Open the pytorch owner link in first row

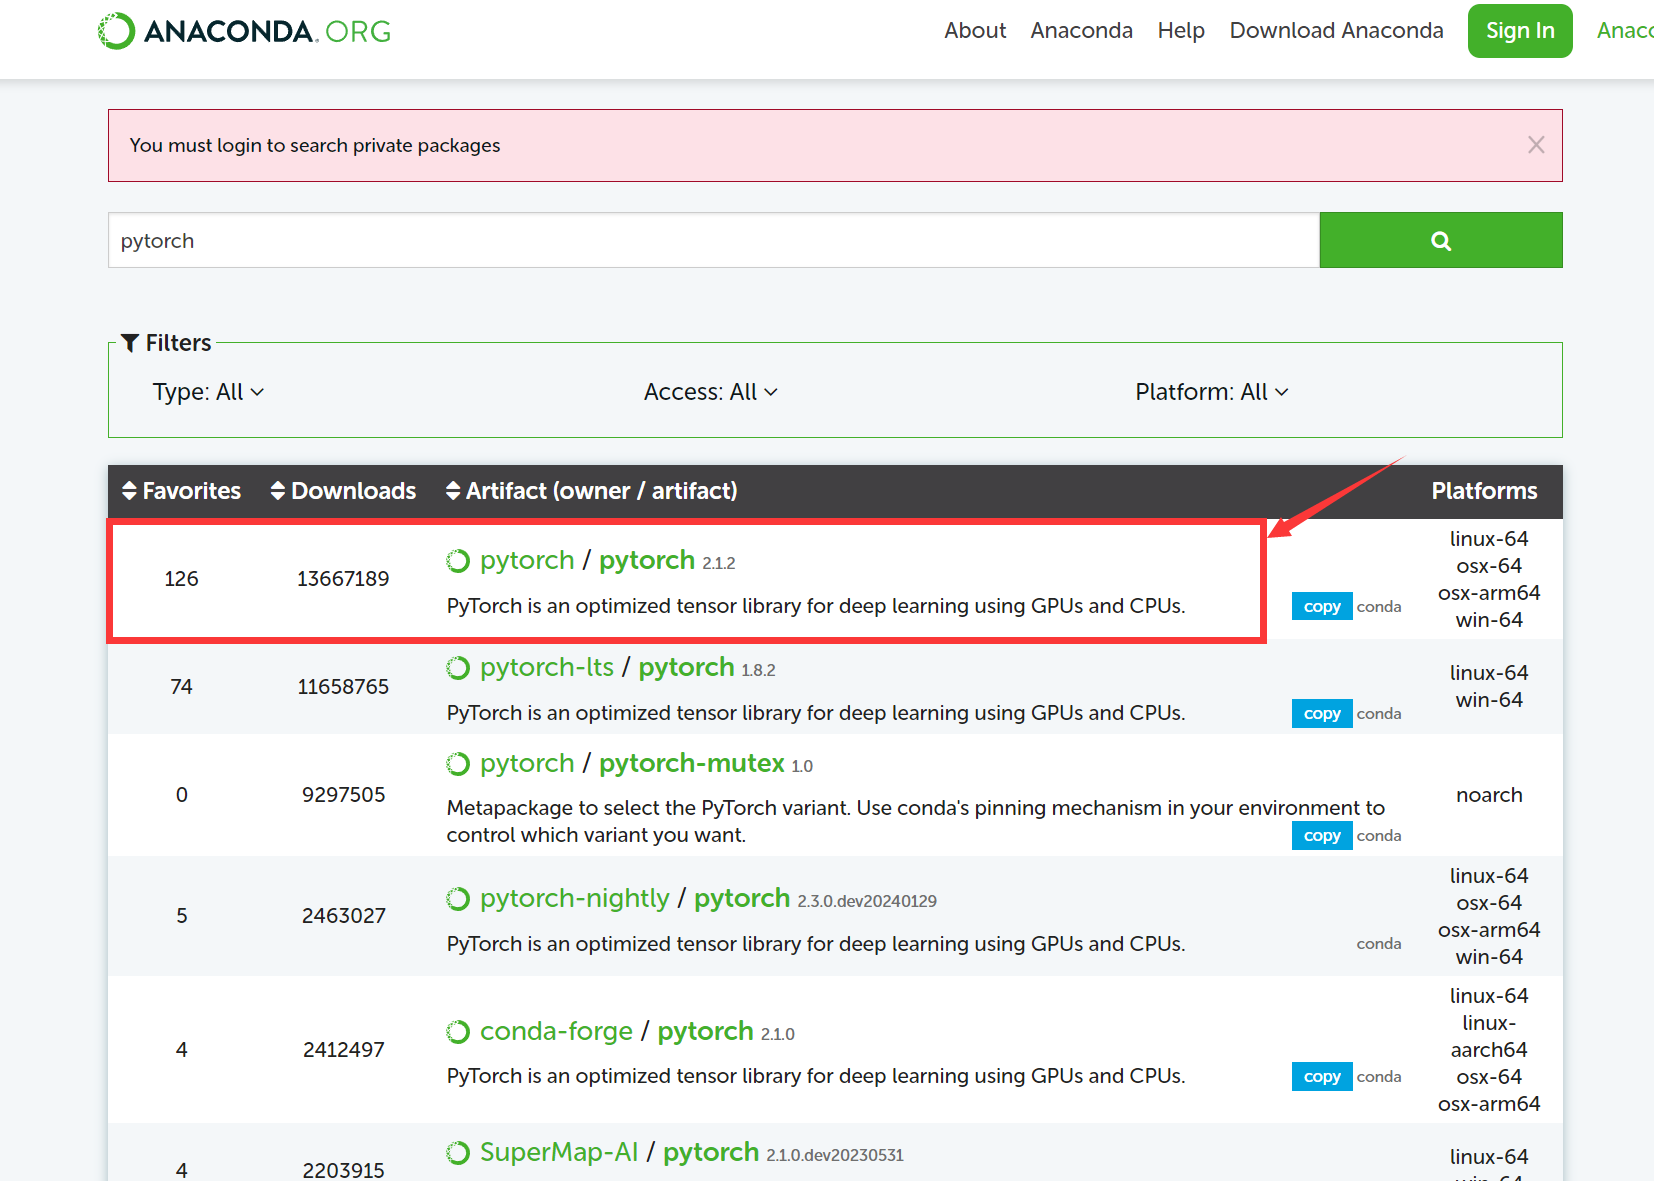pyautogui.click(x=527, y=561)
